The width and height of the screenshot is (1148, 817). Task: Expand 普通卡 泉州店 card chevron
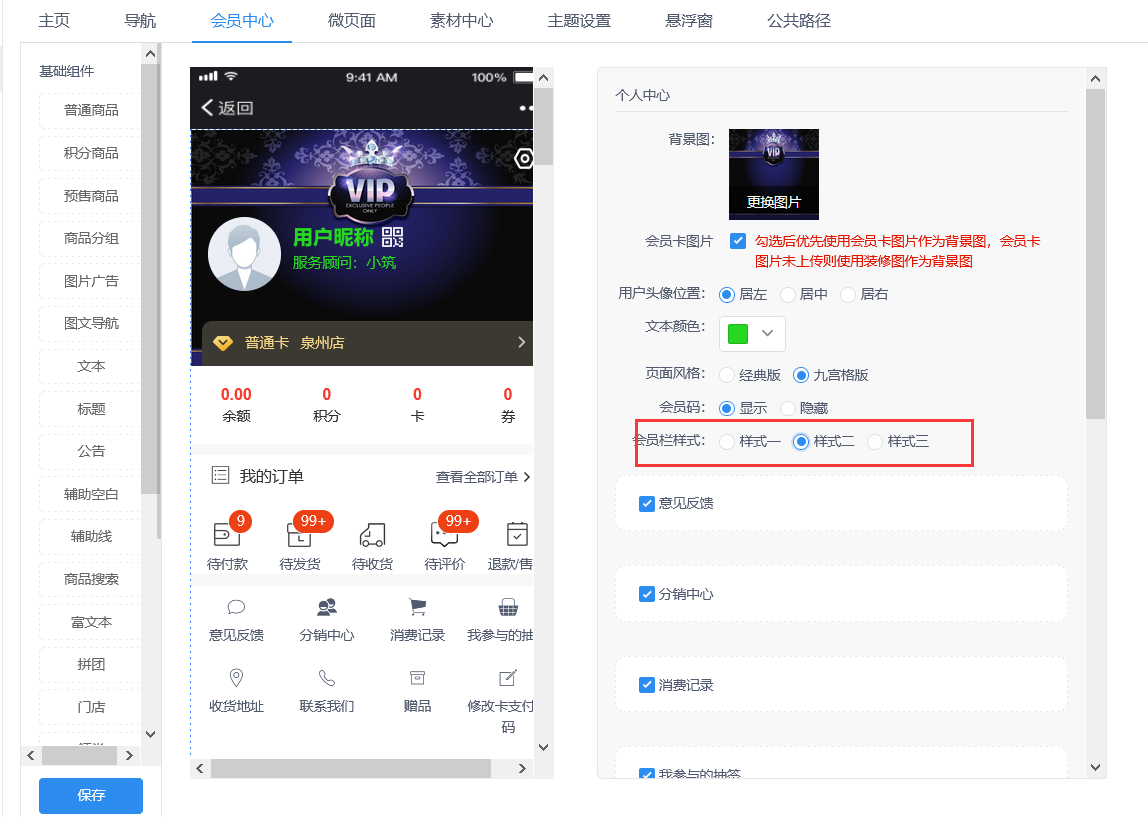click(521, 342)
